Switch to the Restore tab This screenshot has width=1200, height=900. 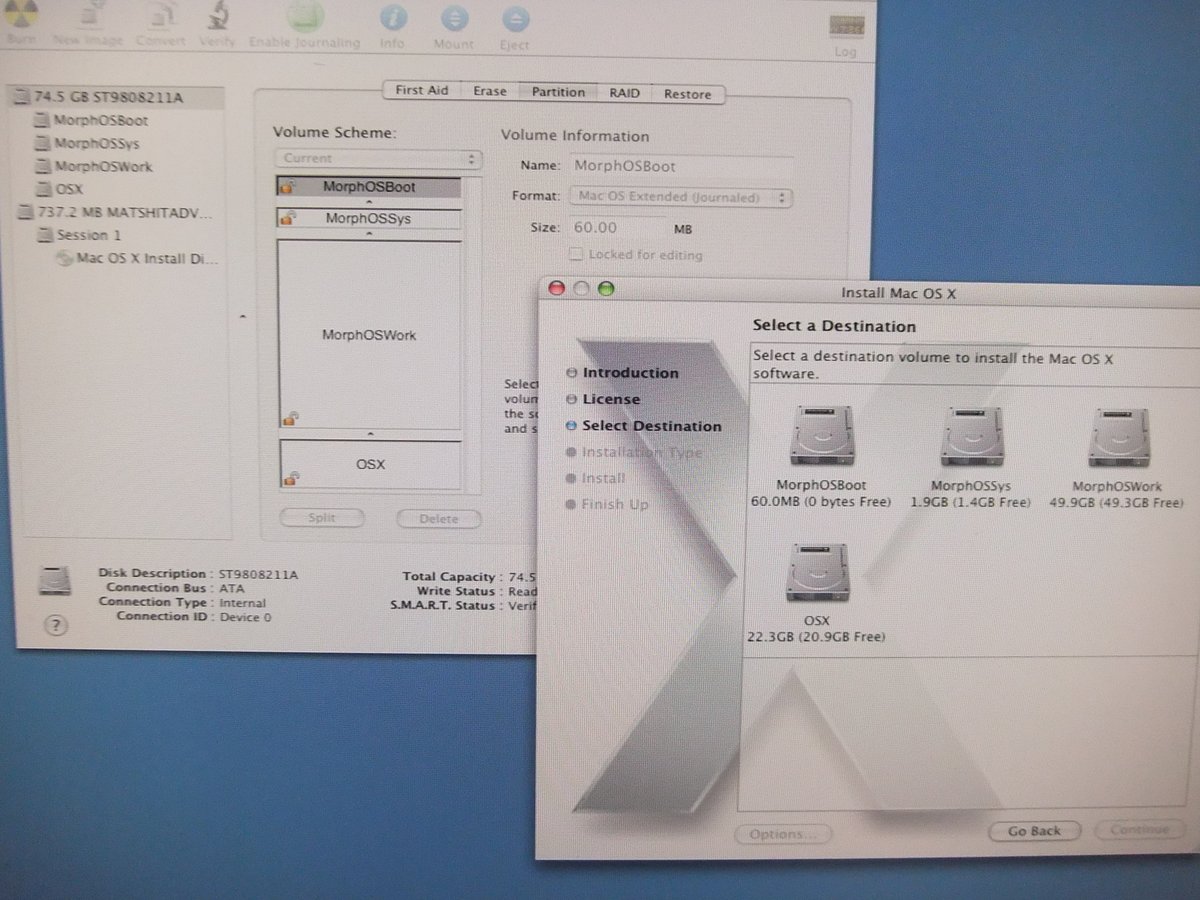point(688,94)
